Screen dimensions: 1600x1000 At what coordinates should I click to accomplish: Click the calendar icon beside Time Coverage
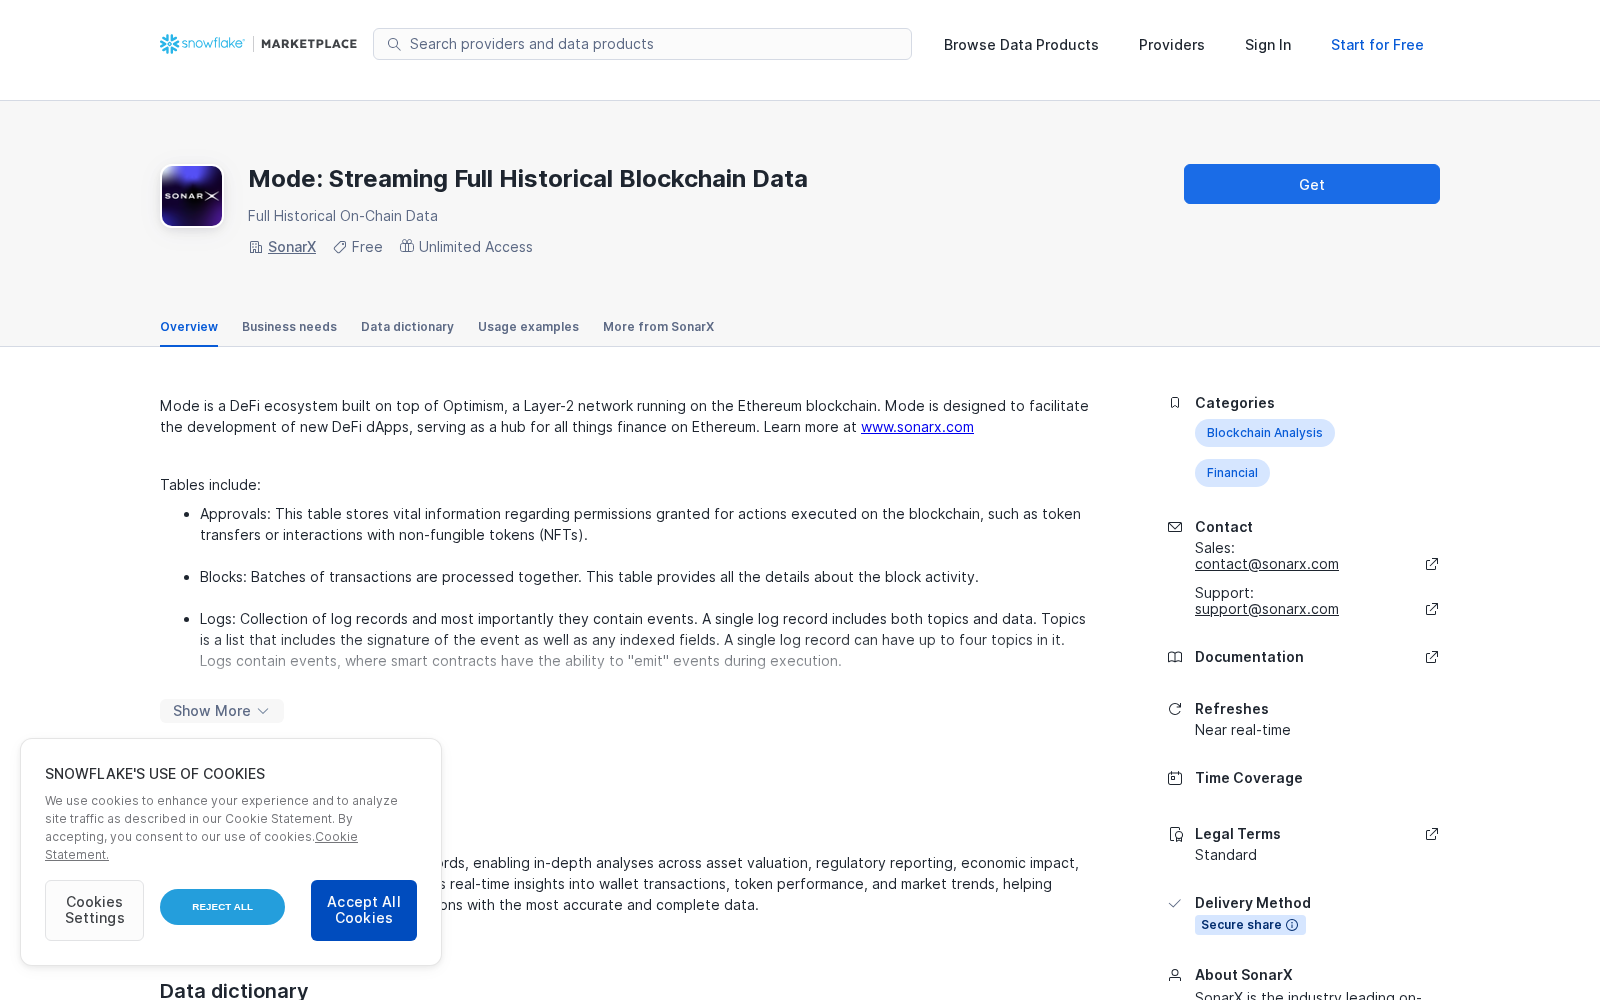[1175, 778]
